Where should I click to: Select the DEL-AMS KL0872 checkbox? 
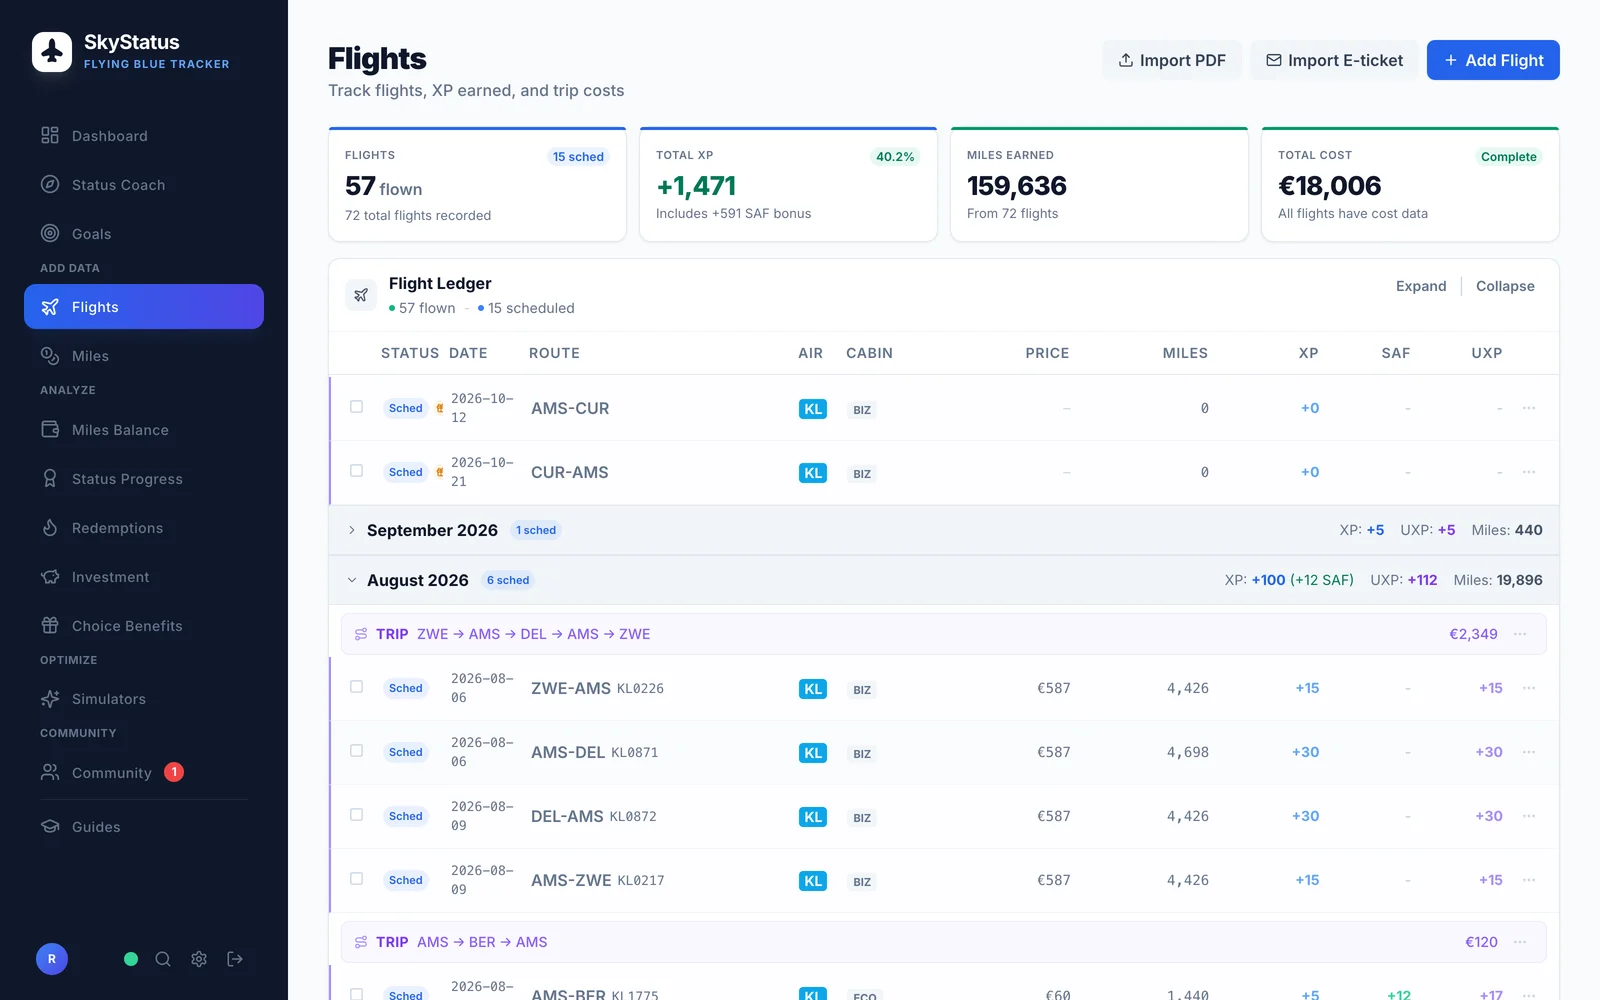coord(356,815)
